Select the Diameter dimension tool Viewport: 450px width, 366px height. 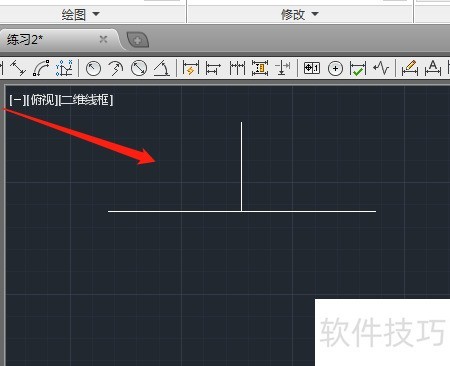tap(139, 68)
